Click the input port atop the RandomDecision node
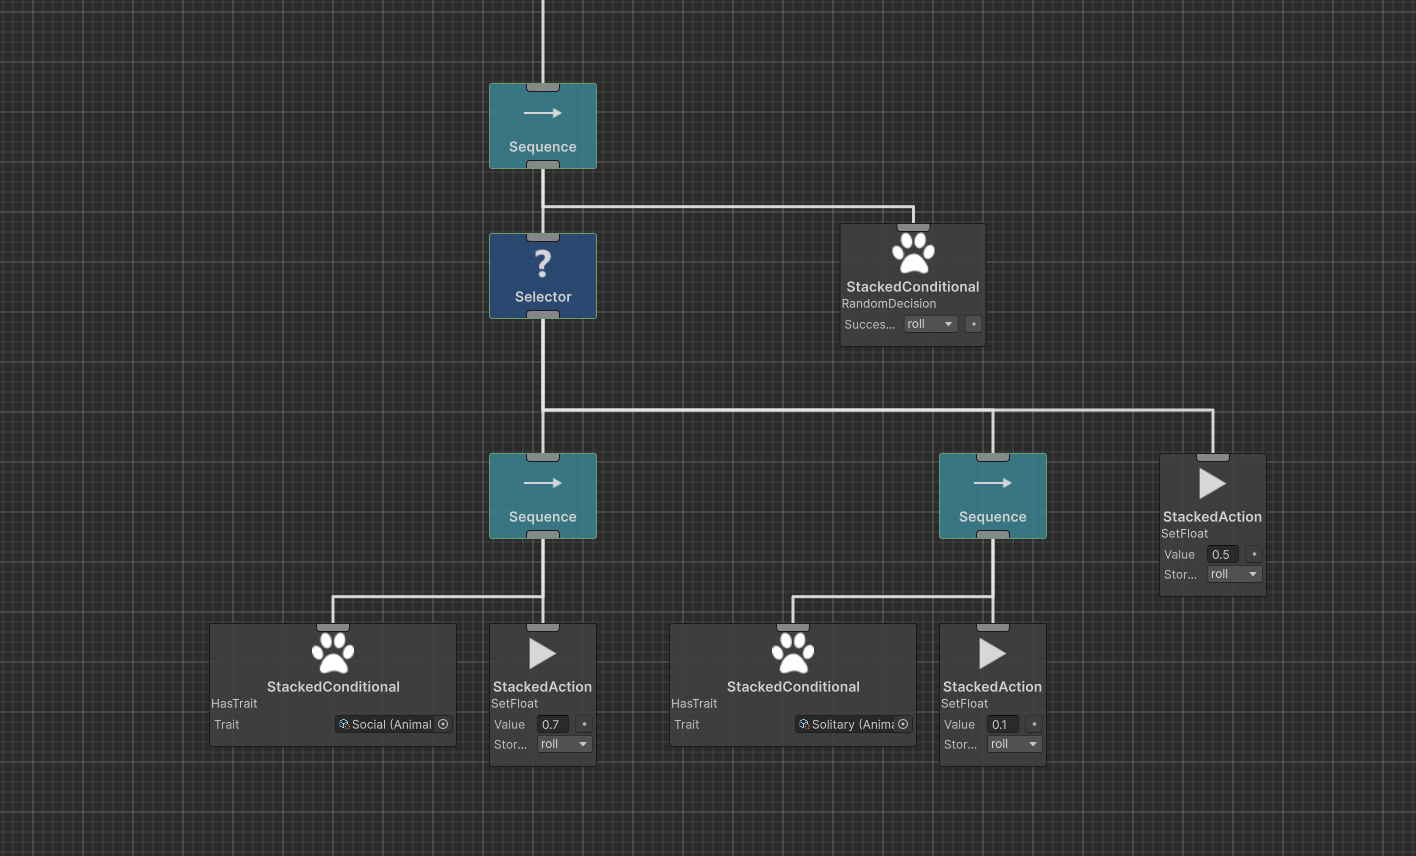 point(913,227)
